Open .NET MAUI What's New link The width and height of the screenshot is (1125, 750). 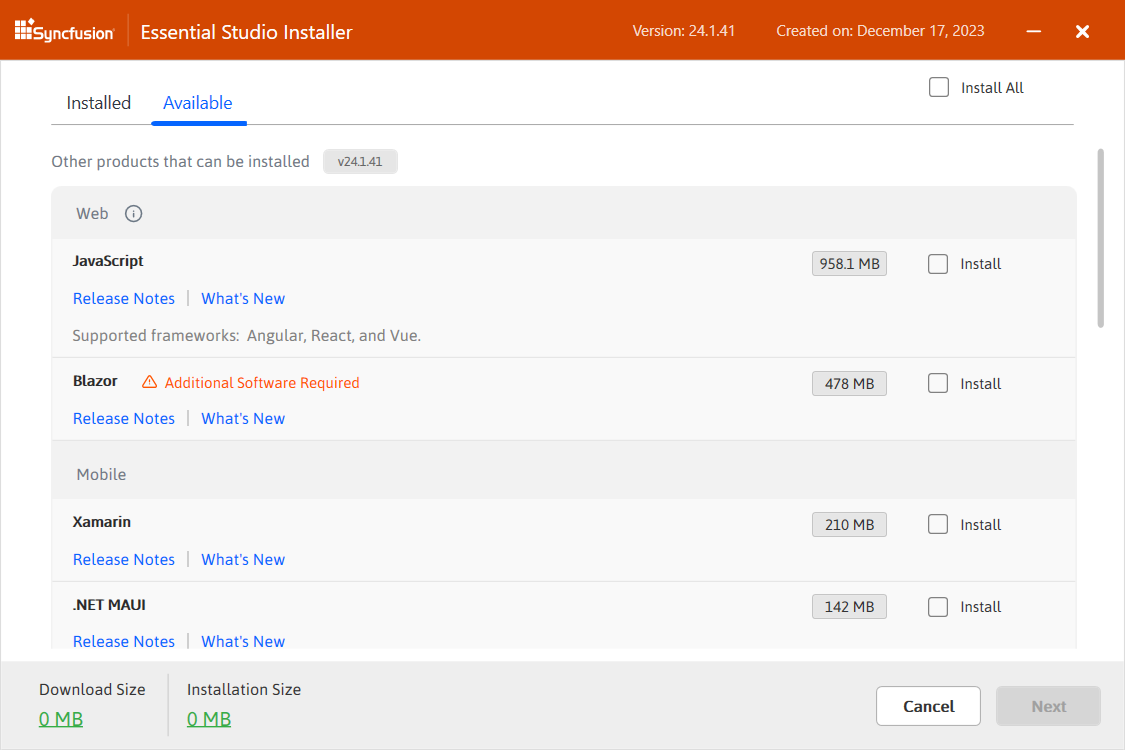click(x=243, y=641)
